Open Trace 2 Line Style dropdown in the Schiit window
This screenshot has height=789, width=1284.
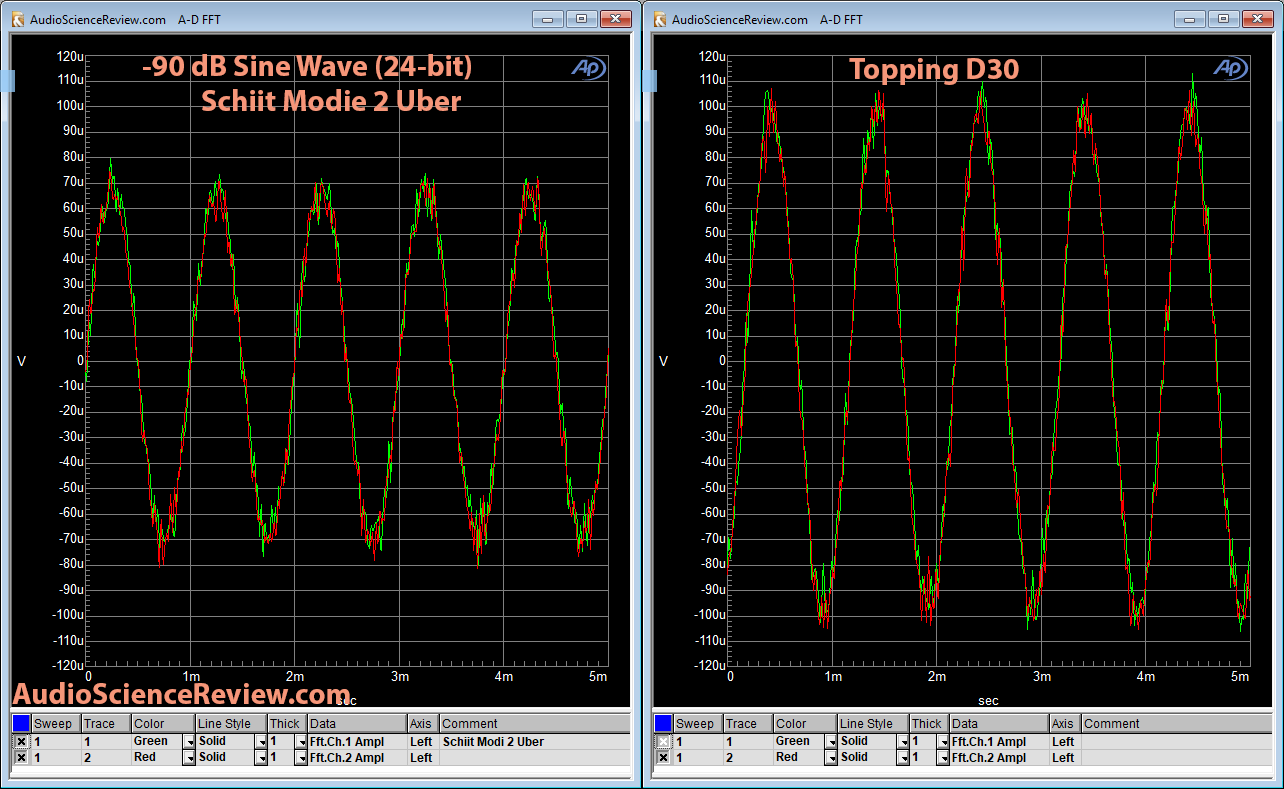point(261,758)
